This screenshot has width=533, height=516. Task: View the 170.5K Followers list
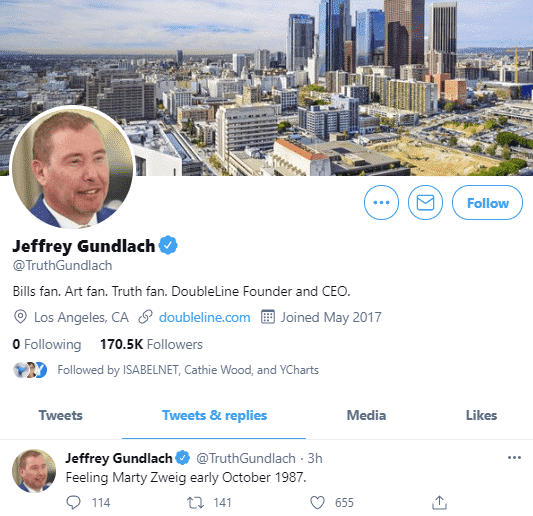click(151, 344)
